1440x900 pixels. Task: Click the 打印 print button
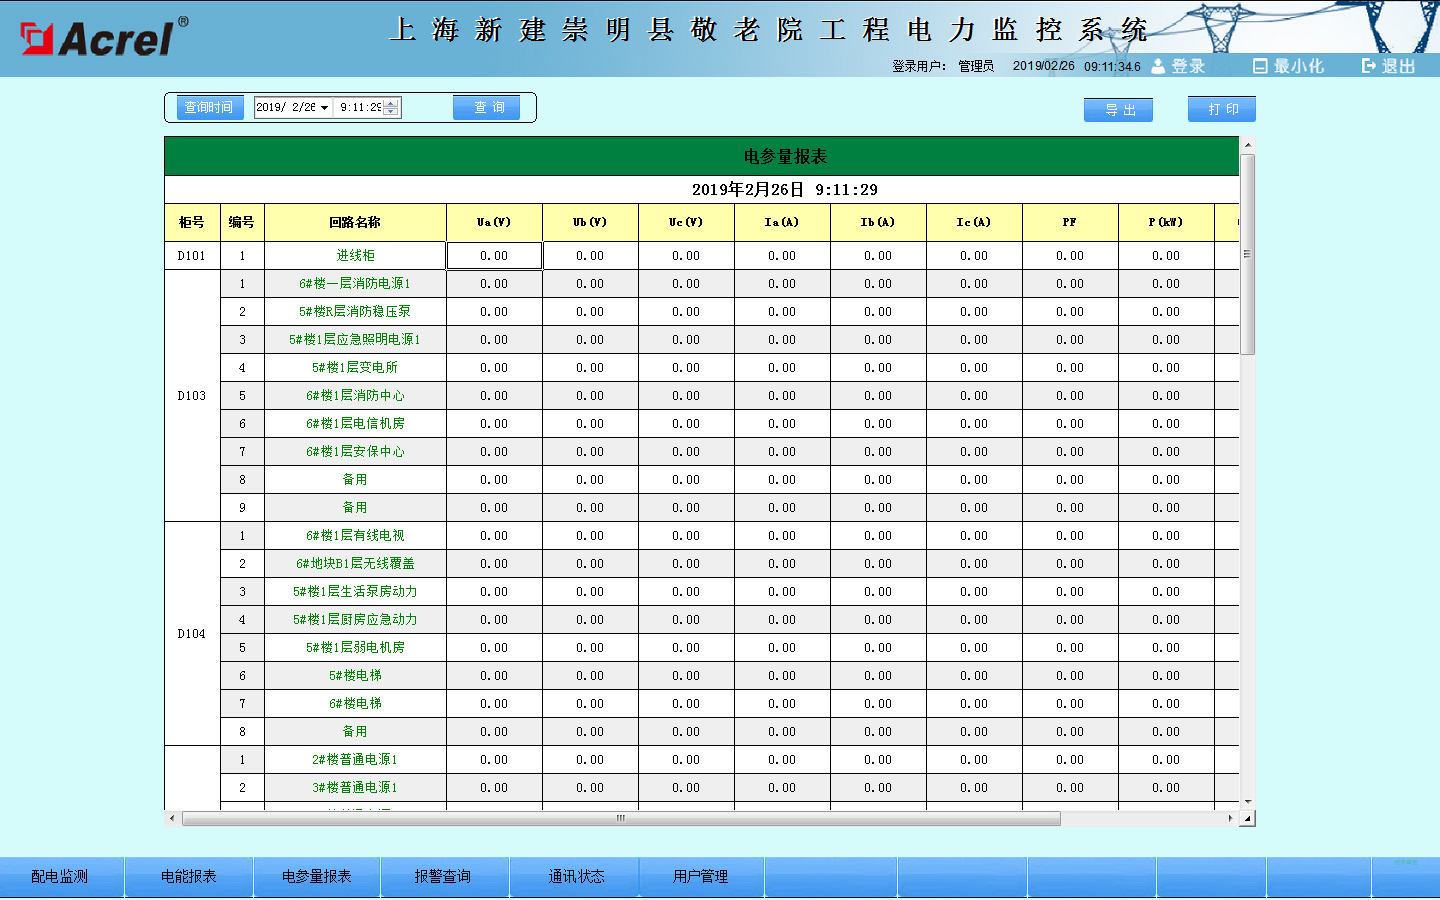(1221, 109)
